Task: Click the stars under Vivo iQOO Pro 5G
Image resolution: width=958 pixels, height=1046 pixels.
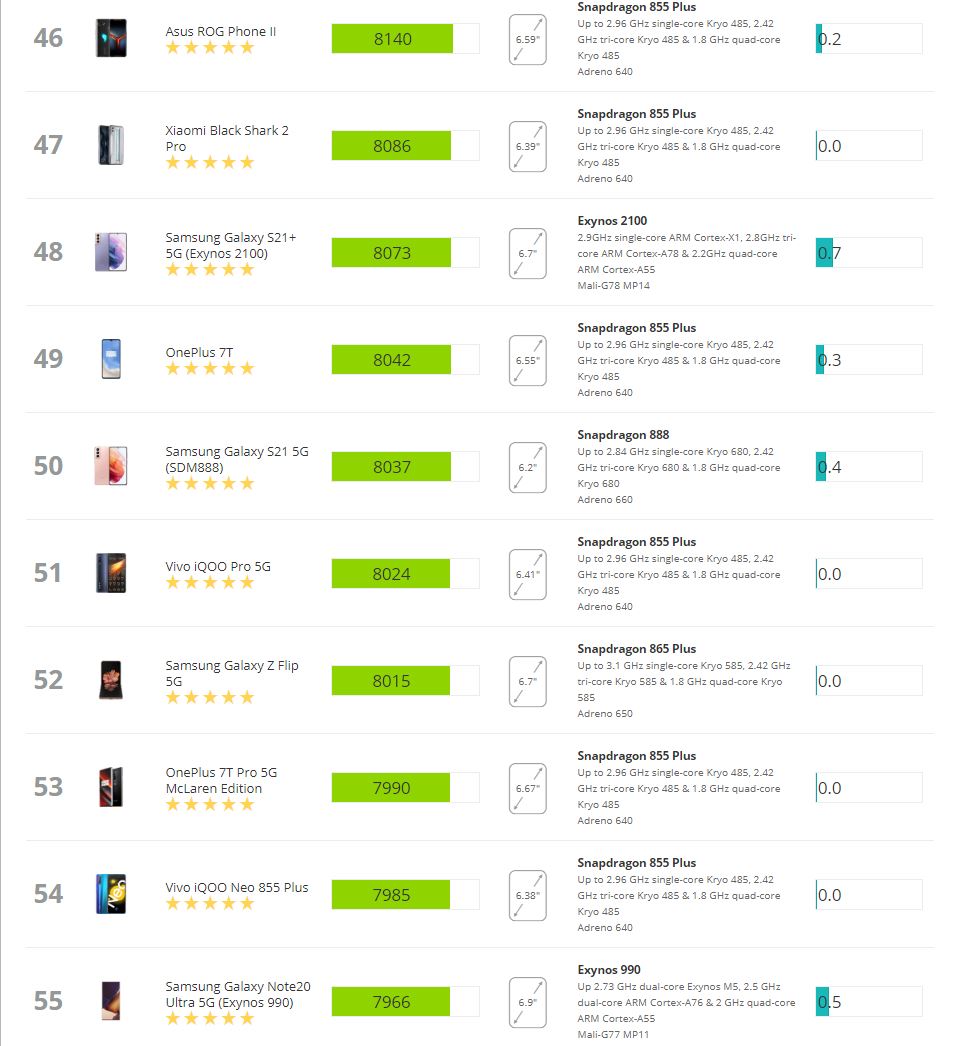Action: pos(210,583)
